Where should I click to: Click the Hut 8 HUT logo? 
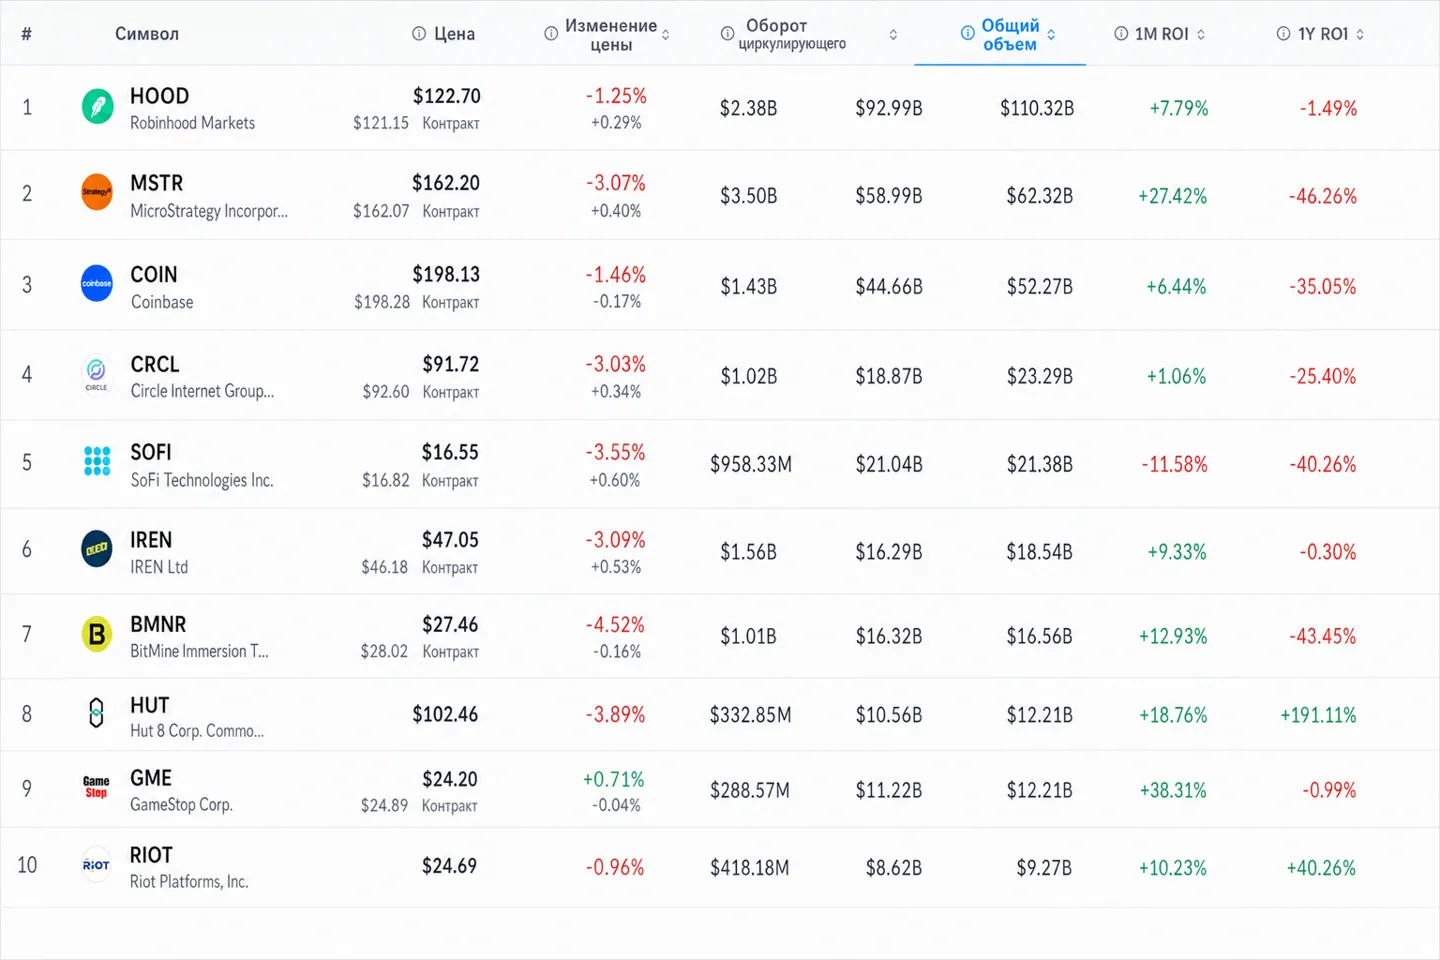coord(97,714)
